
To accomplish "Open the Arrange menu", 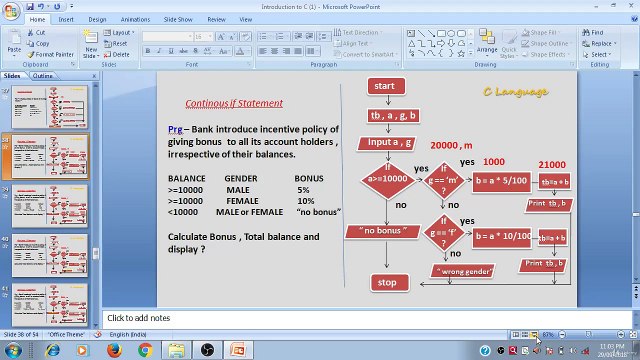I will 487,42.
